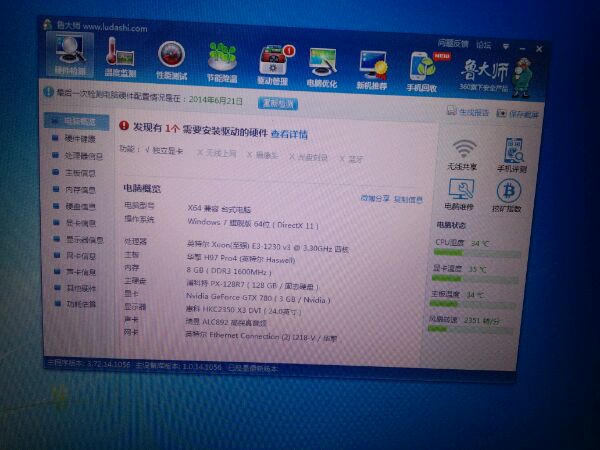
Task: Open 手机回收 phone recycling
Action: (x=423, y=72)
